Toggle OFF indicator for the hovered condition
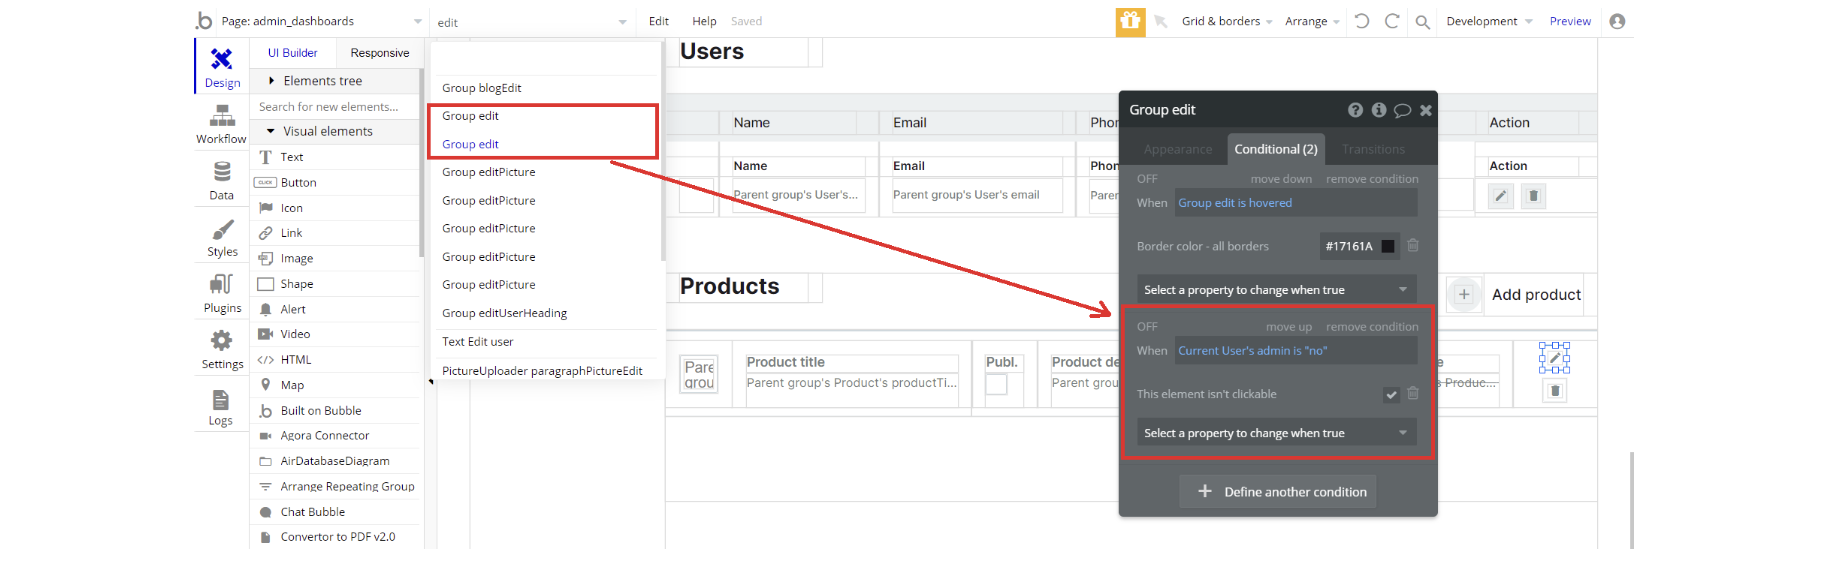1830x562 pixels. tap(1147, 179)
